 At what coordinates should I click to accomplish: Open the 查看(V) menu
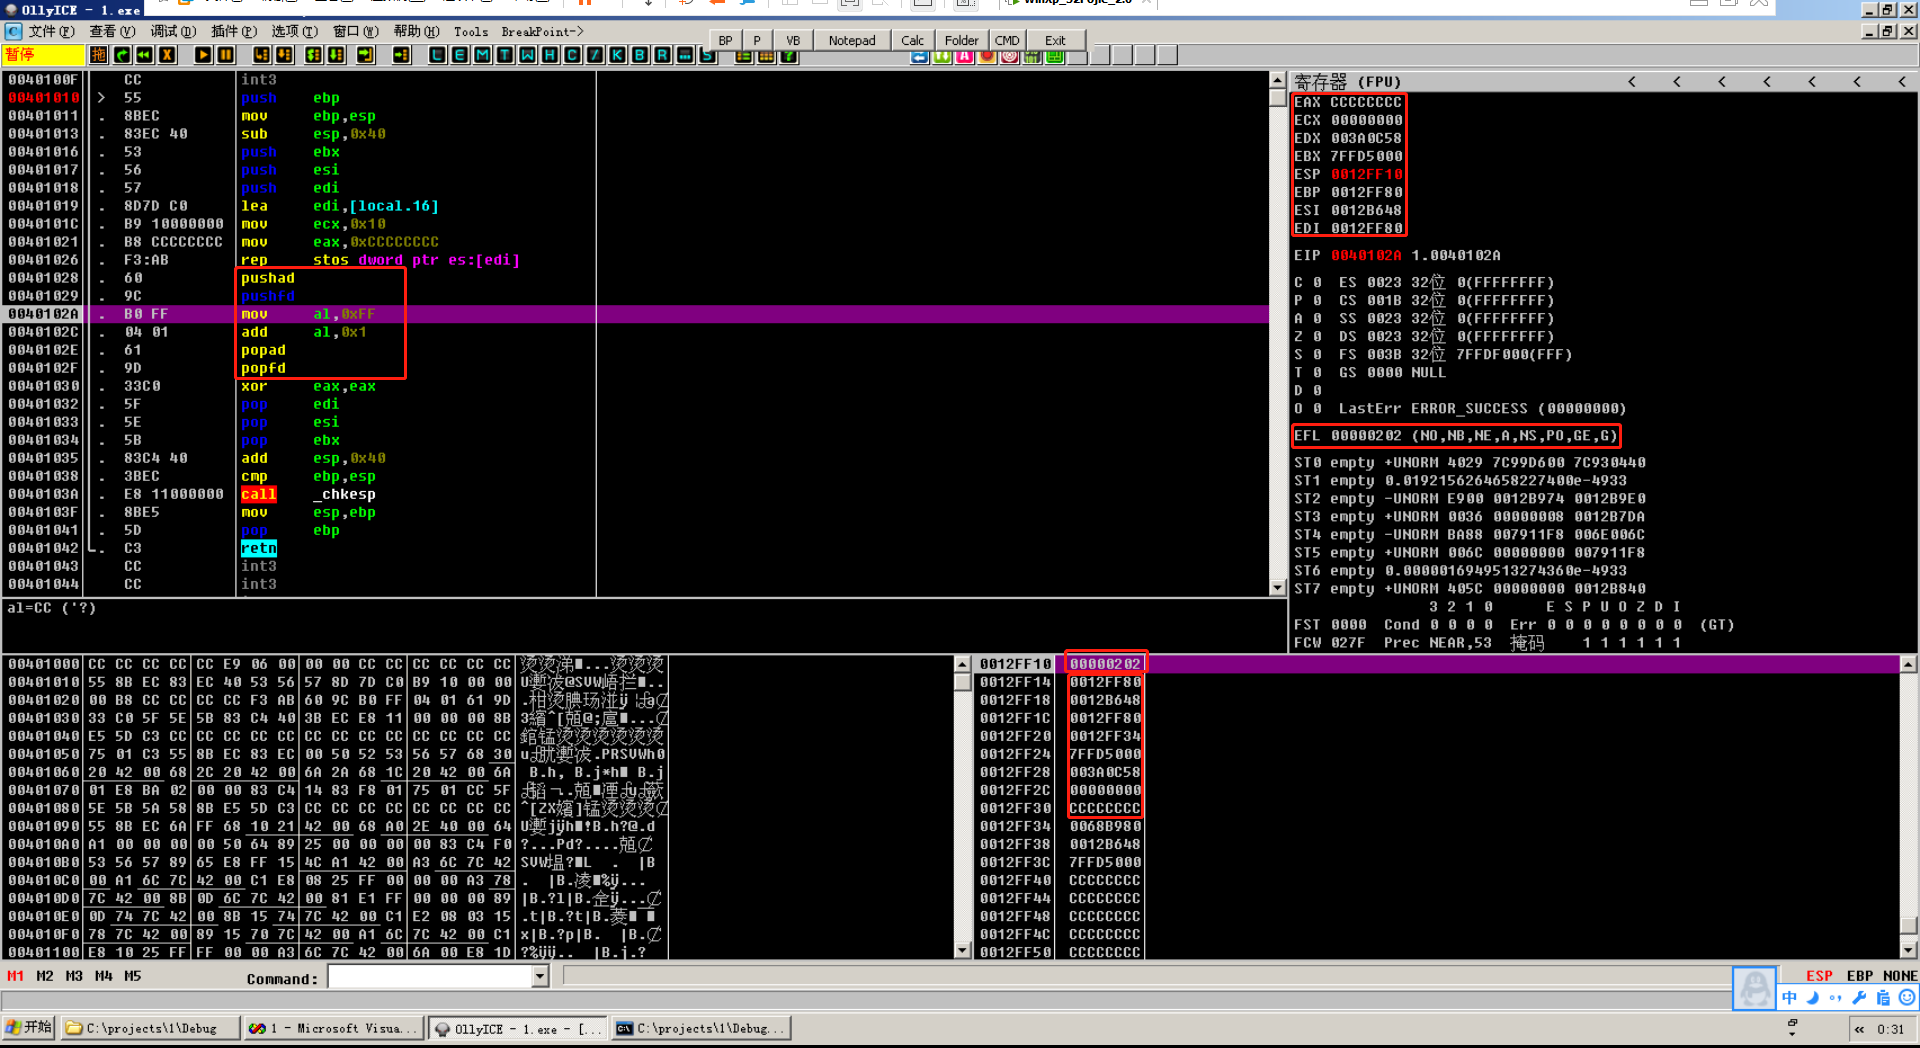coord(112,31)
